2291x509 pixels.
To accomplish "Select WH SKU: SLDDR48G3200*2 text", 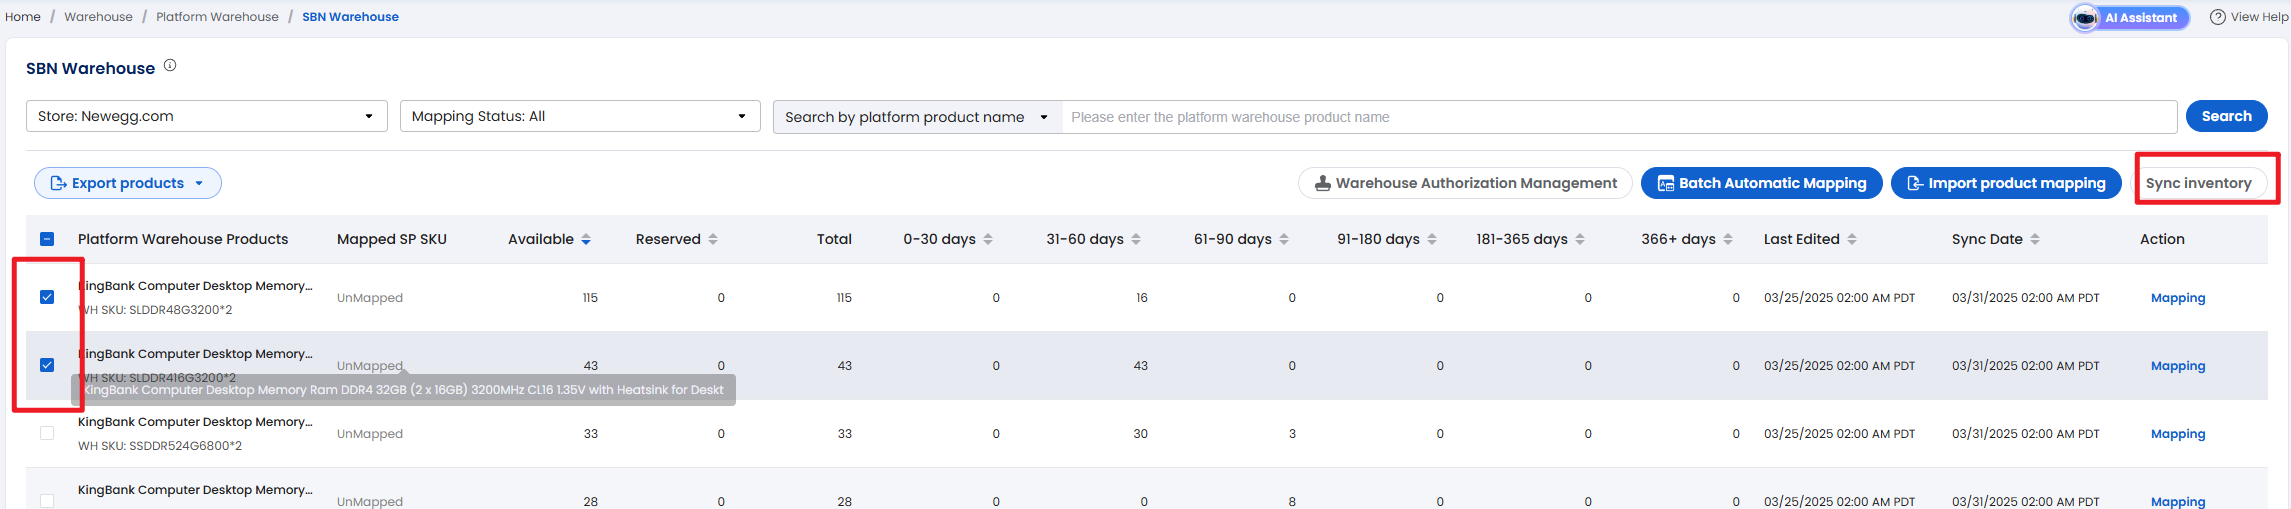I will point(155,310).
